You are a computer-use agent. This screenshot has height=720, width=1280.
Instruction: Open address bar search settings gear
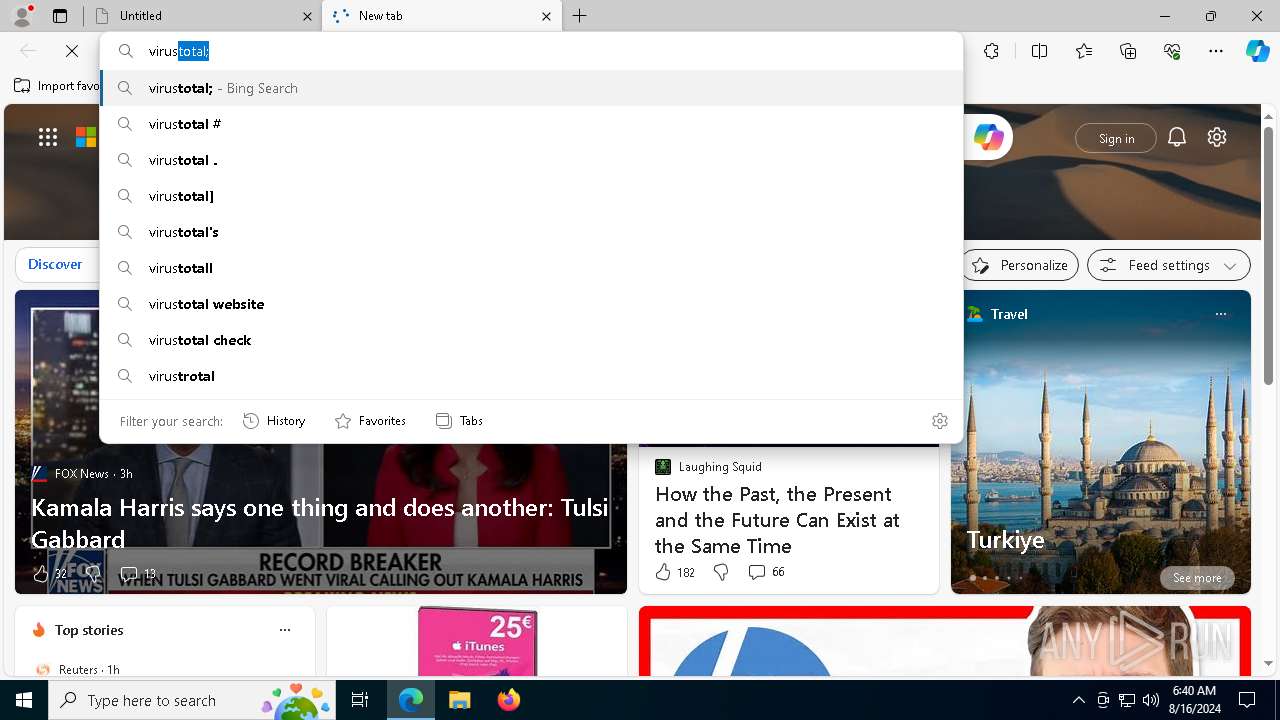click(x=939, y=421)
